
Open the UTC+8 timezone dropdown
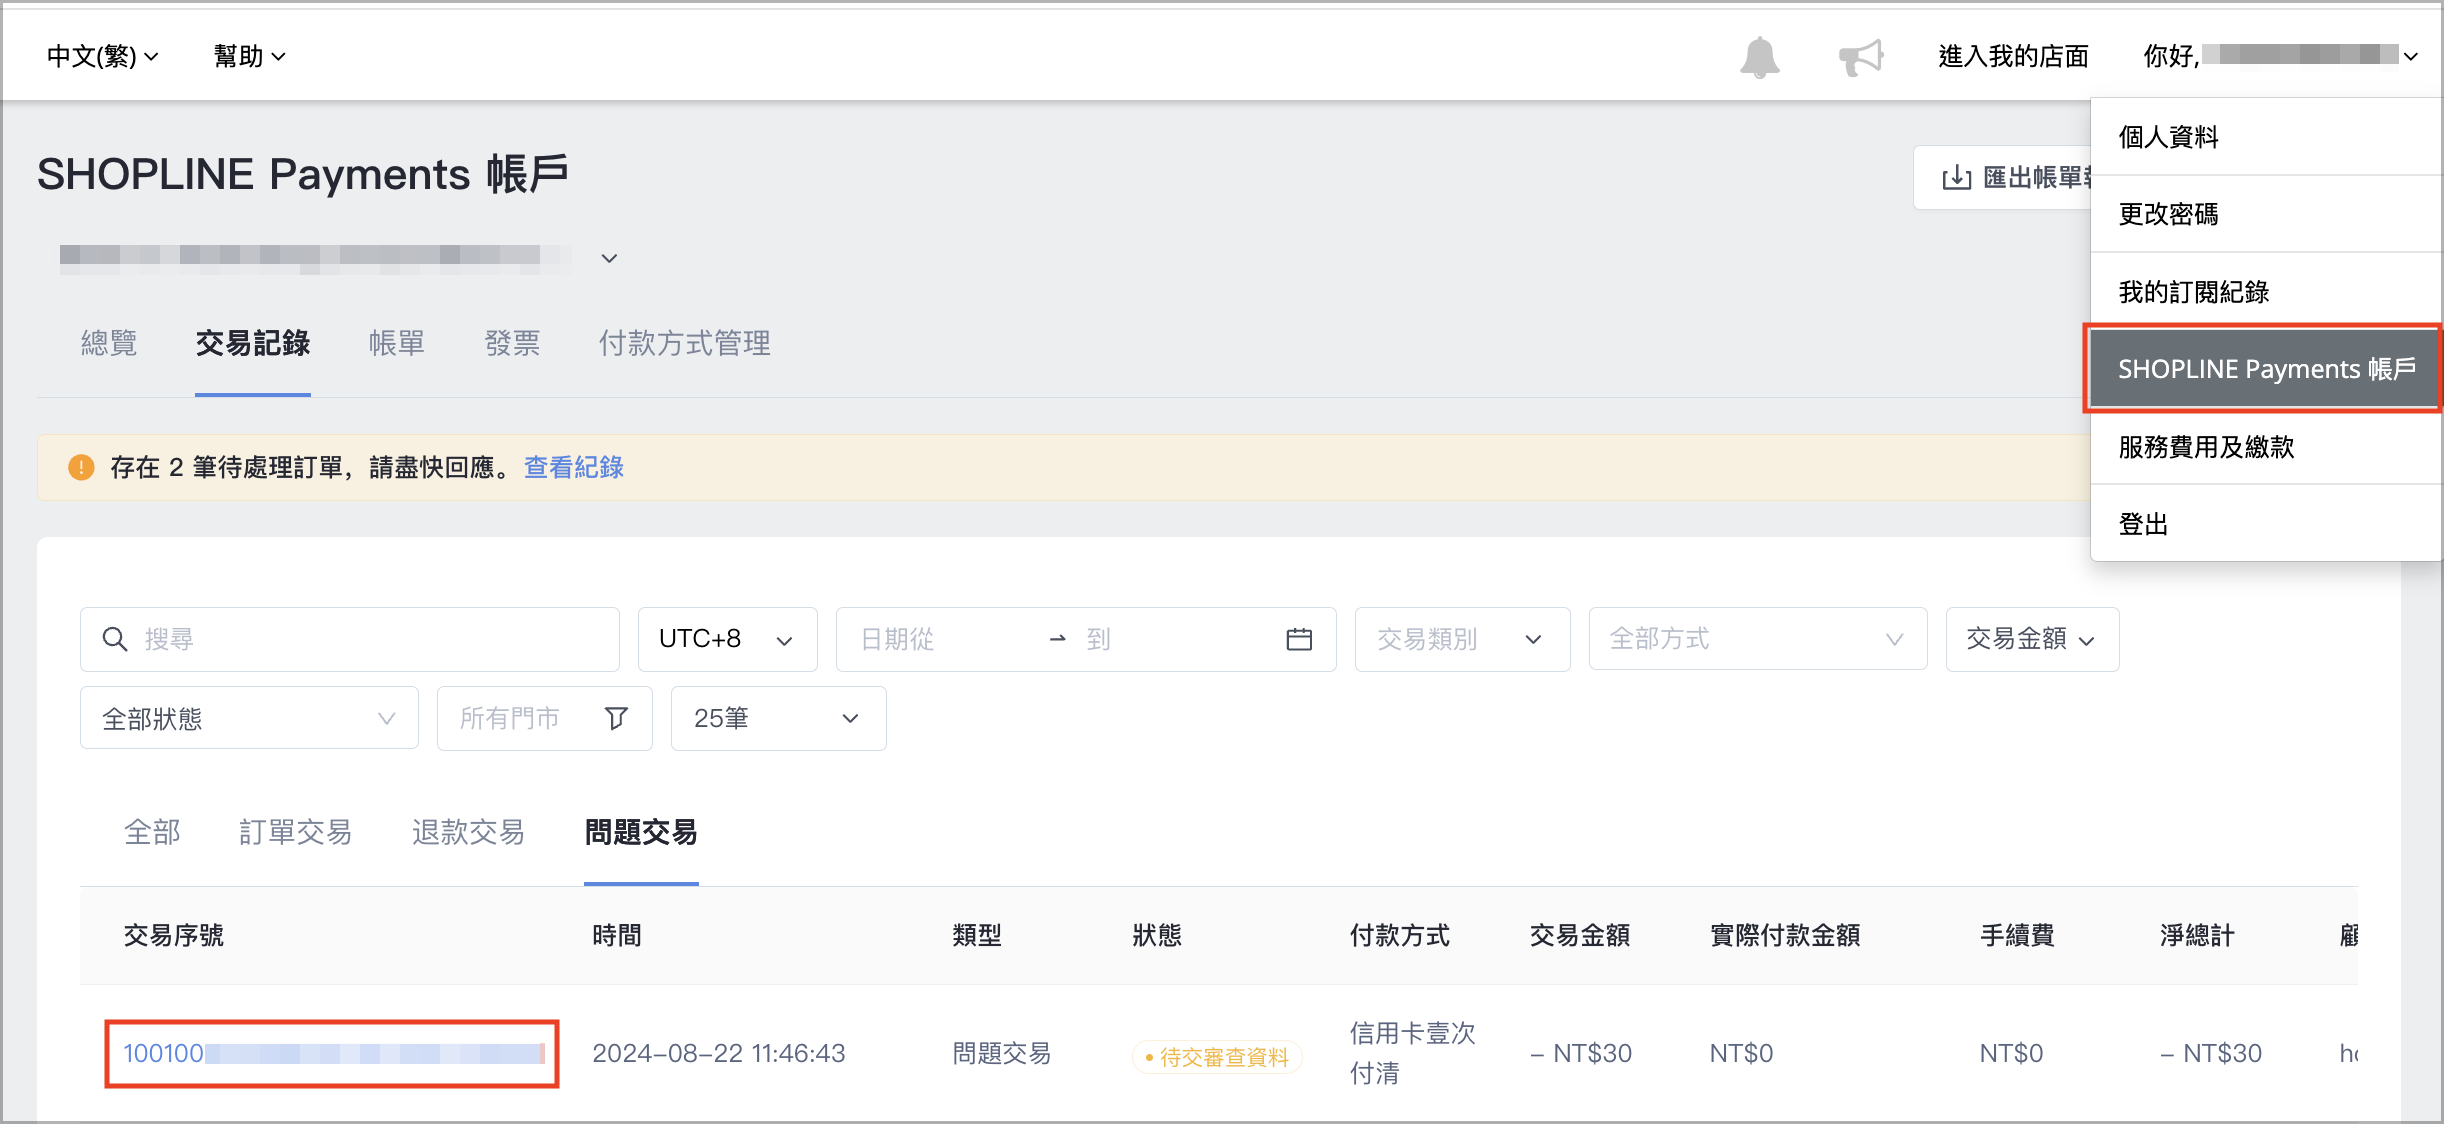[x=727, y=639]
